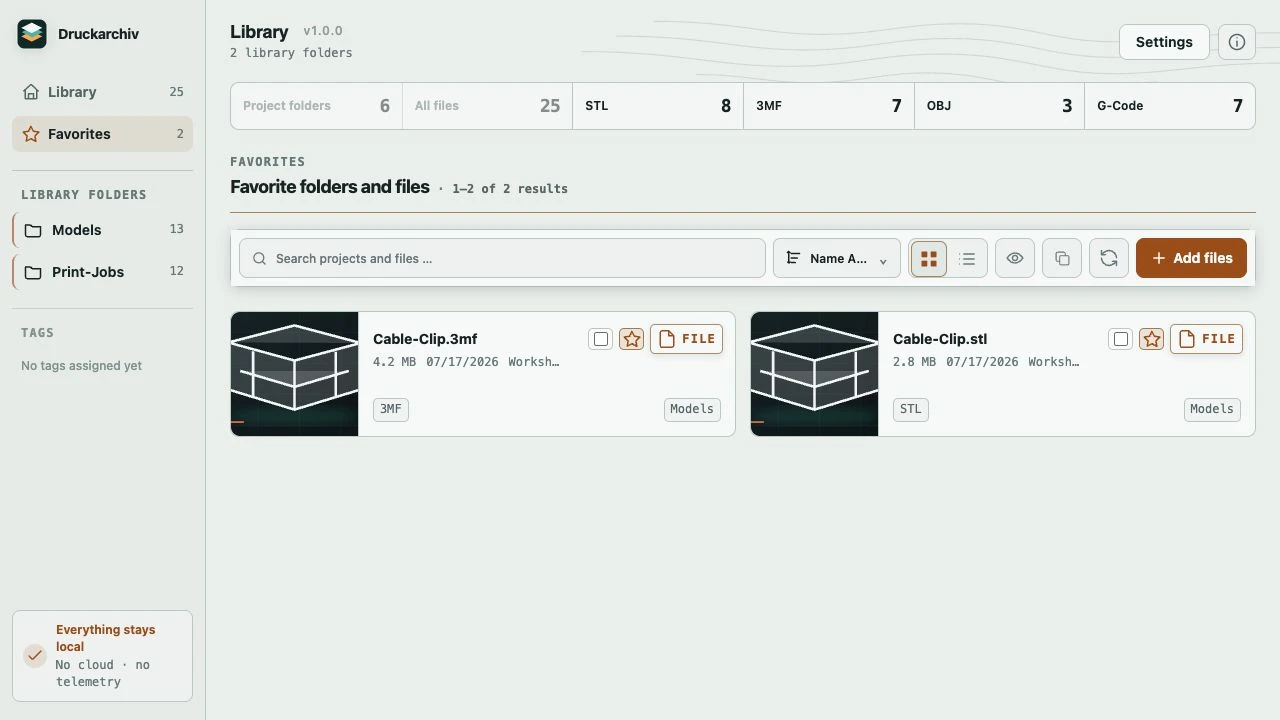Click the duplicates copy icon in toolbar
This screenshot has height=720, width=1280.
click(x=1062, y=258)
